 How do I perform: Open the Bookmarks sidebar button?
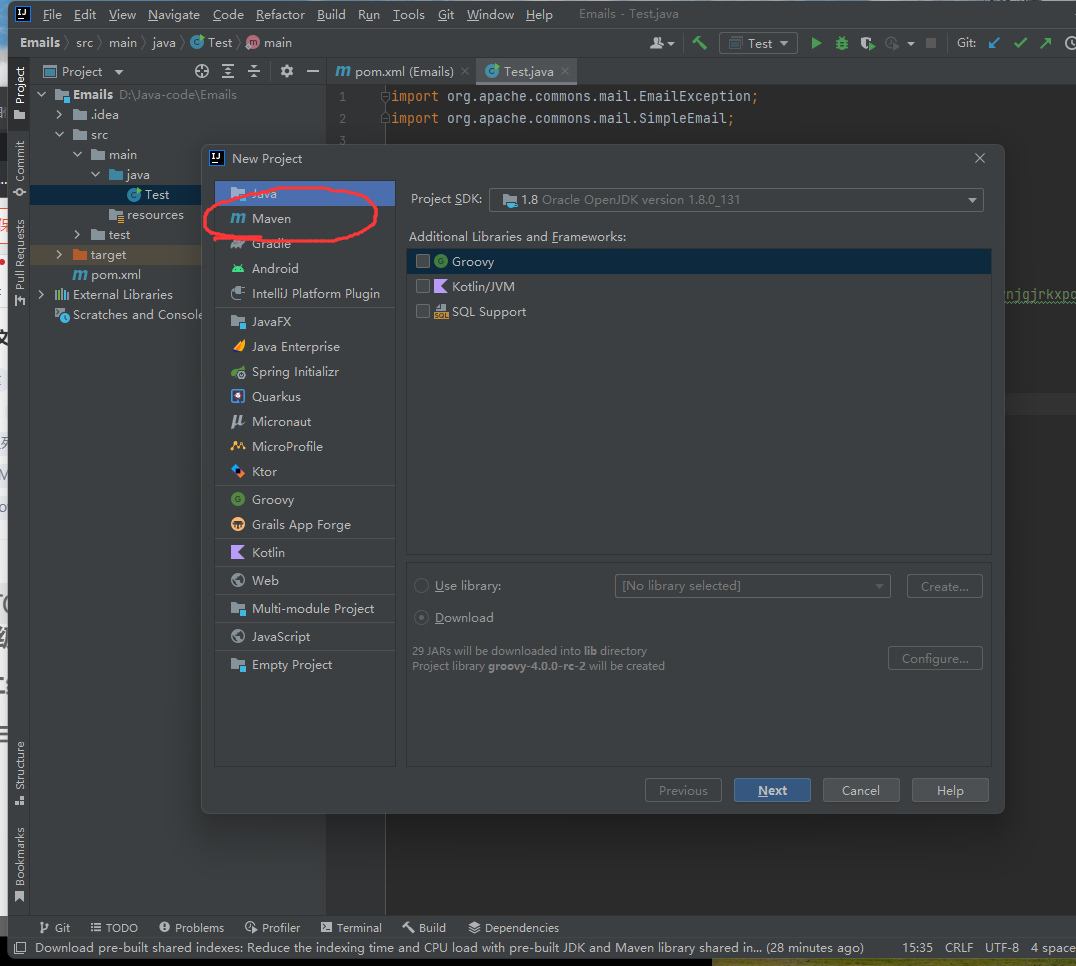tap(19, 864)
